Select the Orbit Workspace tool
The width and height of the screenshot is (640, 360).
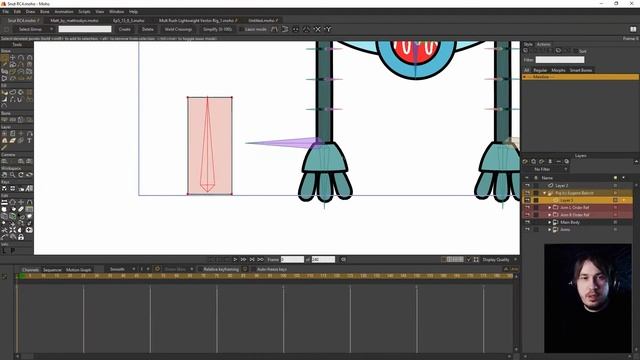click(x=29, y=175)
